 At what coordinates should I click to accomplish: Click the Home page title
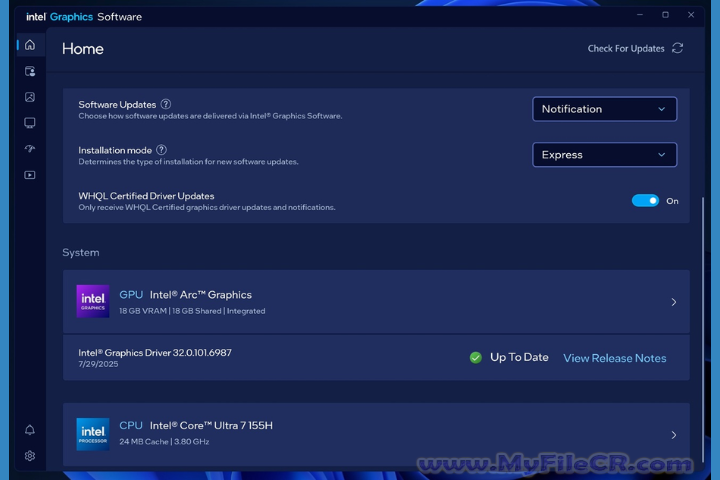point(83,49)
